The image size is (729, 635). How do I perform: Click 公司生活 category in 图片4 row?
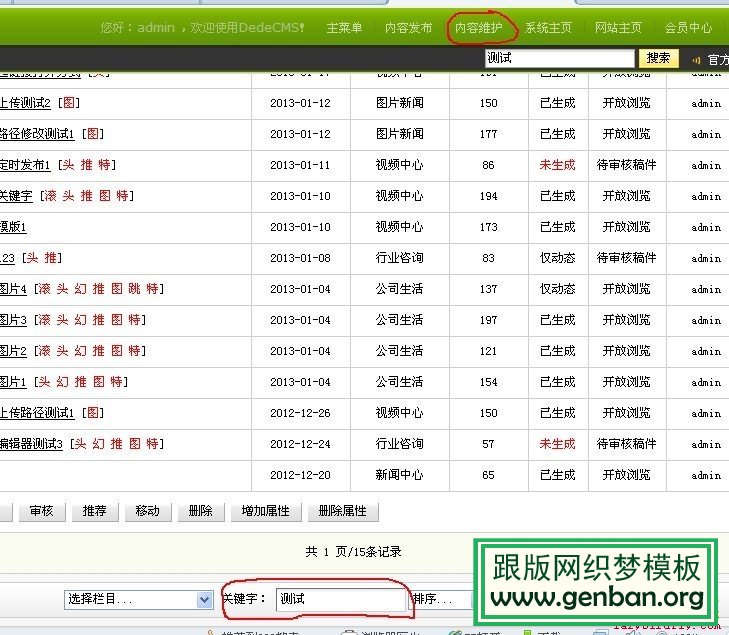[x=399, y=289]
